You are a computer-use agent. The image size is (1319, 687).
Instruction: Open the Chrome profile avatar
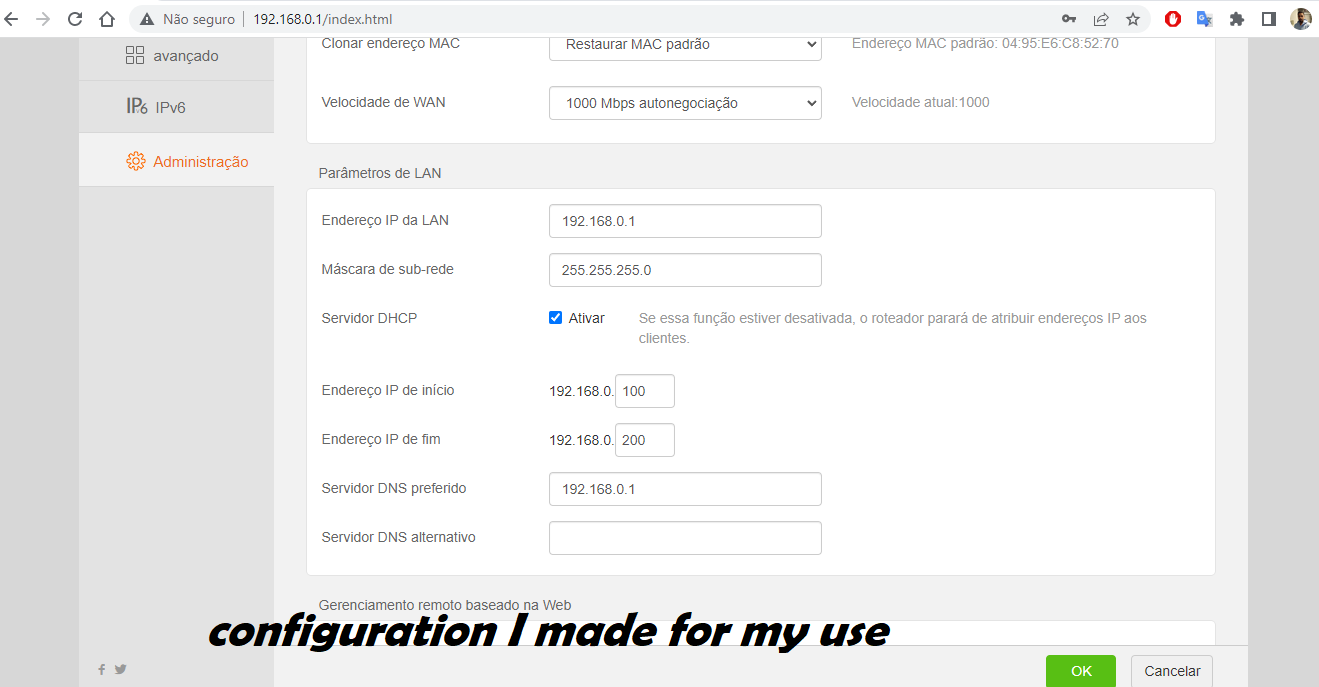(1301, 19)
